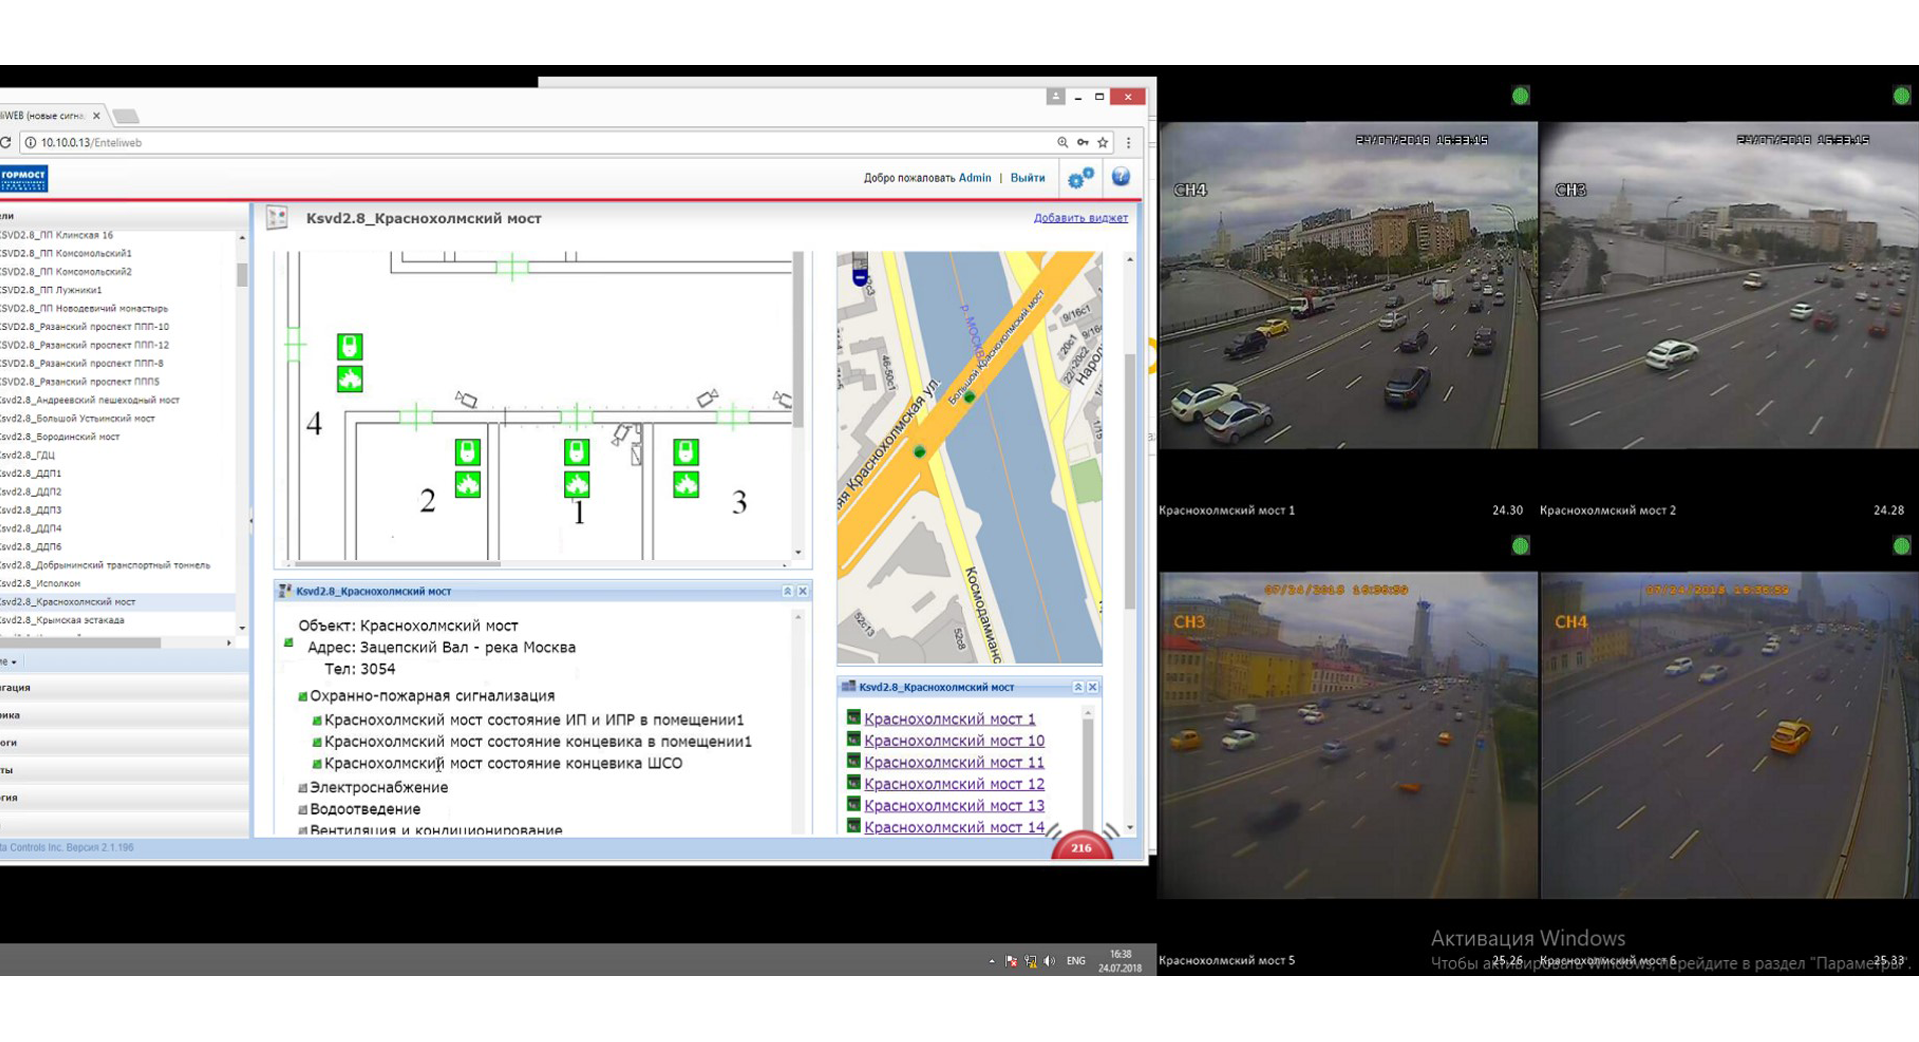Click the green indicator light above CH4 camera feed
This screenshot has width=1919, height=1042.
pyautogui.click(x=1520, y=96)
